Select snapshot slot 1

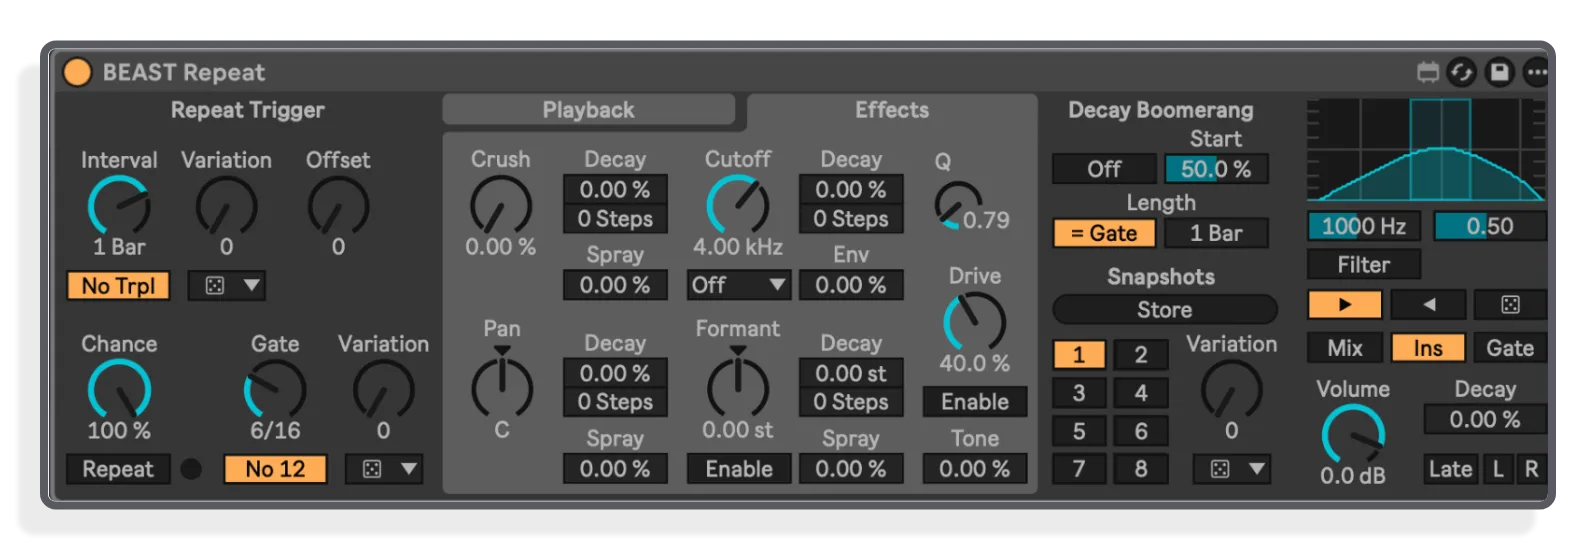coord(1078,355)
